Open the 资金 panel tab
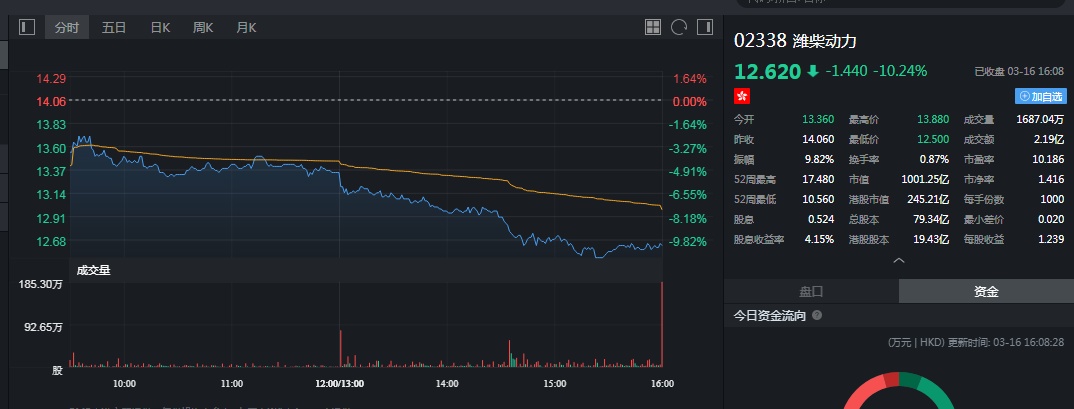Viewport: 1074px width, 409px height. [986, 291]
